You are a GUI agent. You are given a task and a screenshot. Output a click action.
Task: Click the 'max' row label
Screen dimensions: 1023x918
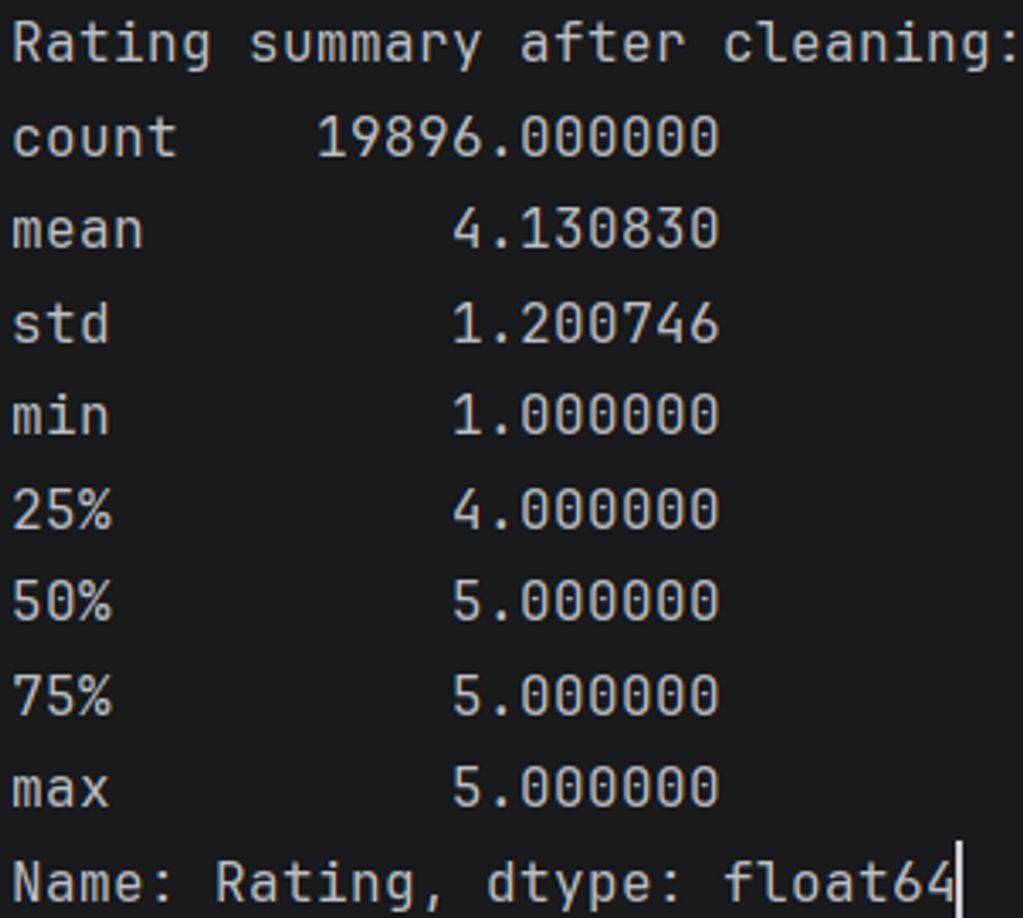[x=60, y=788]
